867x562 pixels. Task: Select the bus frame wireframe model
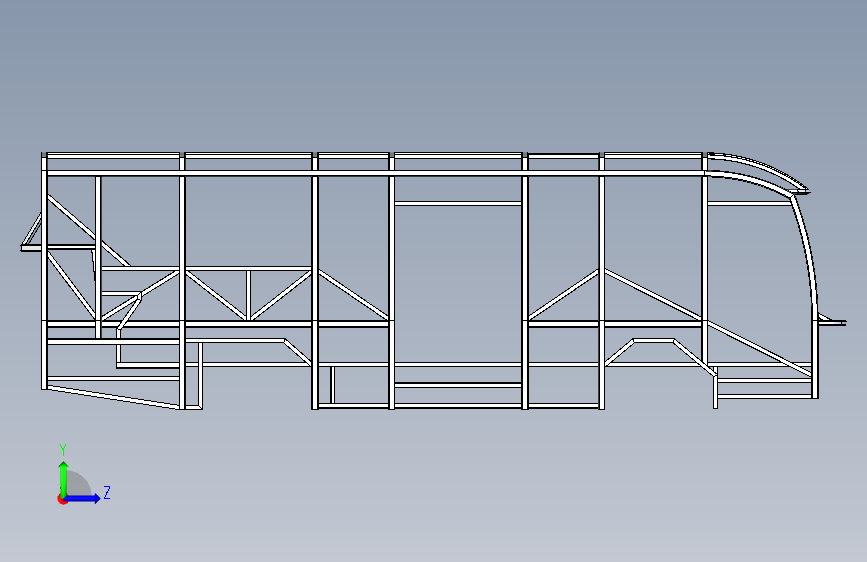click(x=434, y=281)
